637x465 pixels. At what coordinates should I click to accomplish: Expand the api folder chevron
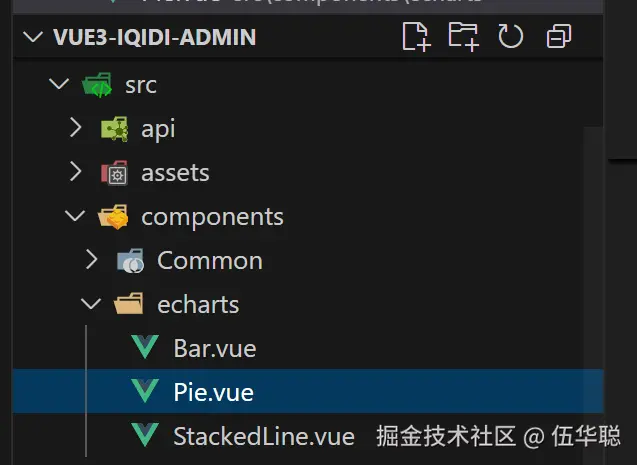(x=75, y=129)
